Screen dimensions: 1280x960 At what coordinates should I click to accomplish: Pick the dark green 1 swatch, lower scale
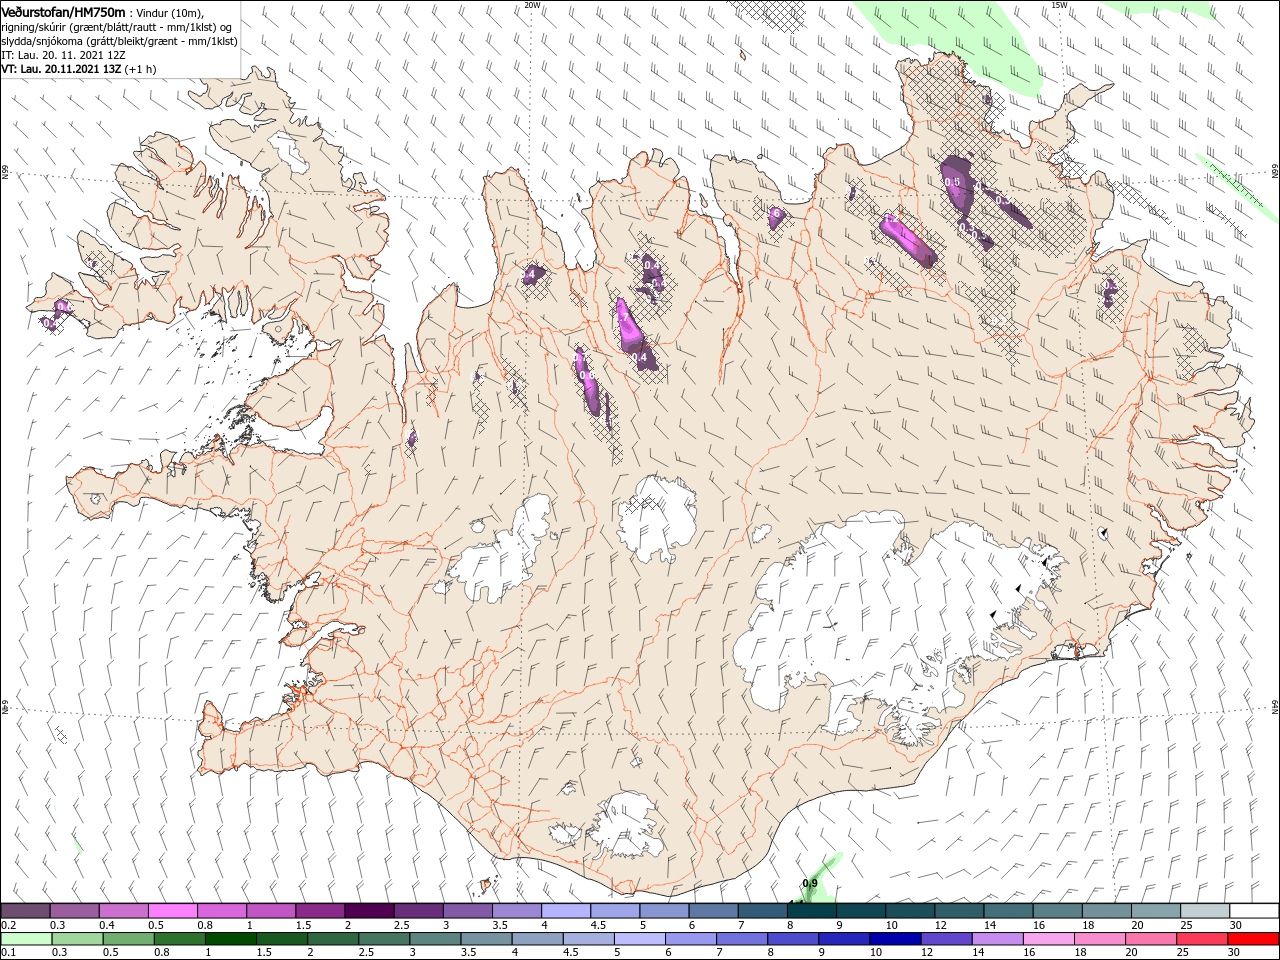pos(230,939)
